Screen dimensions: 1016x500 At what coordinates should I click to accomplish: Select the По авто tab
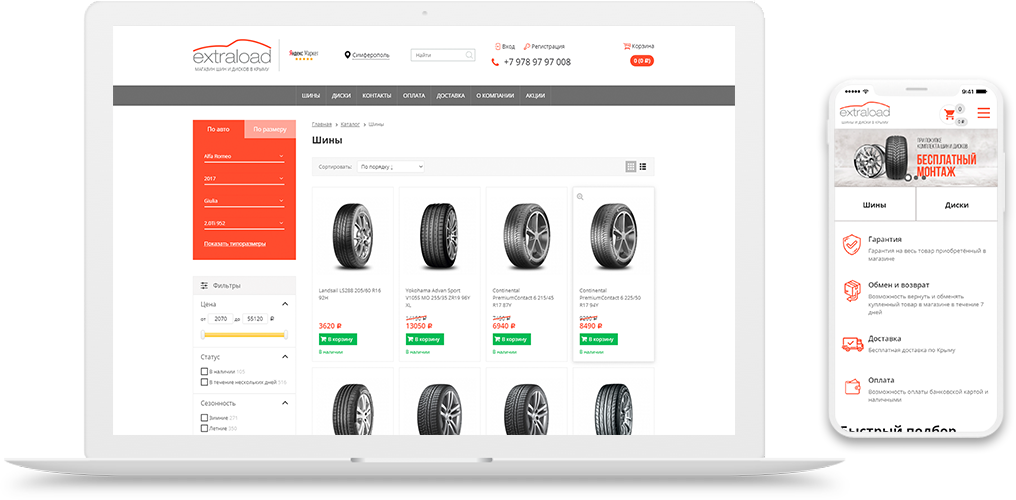pyautogui.click(x=218, y=129)
